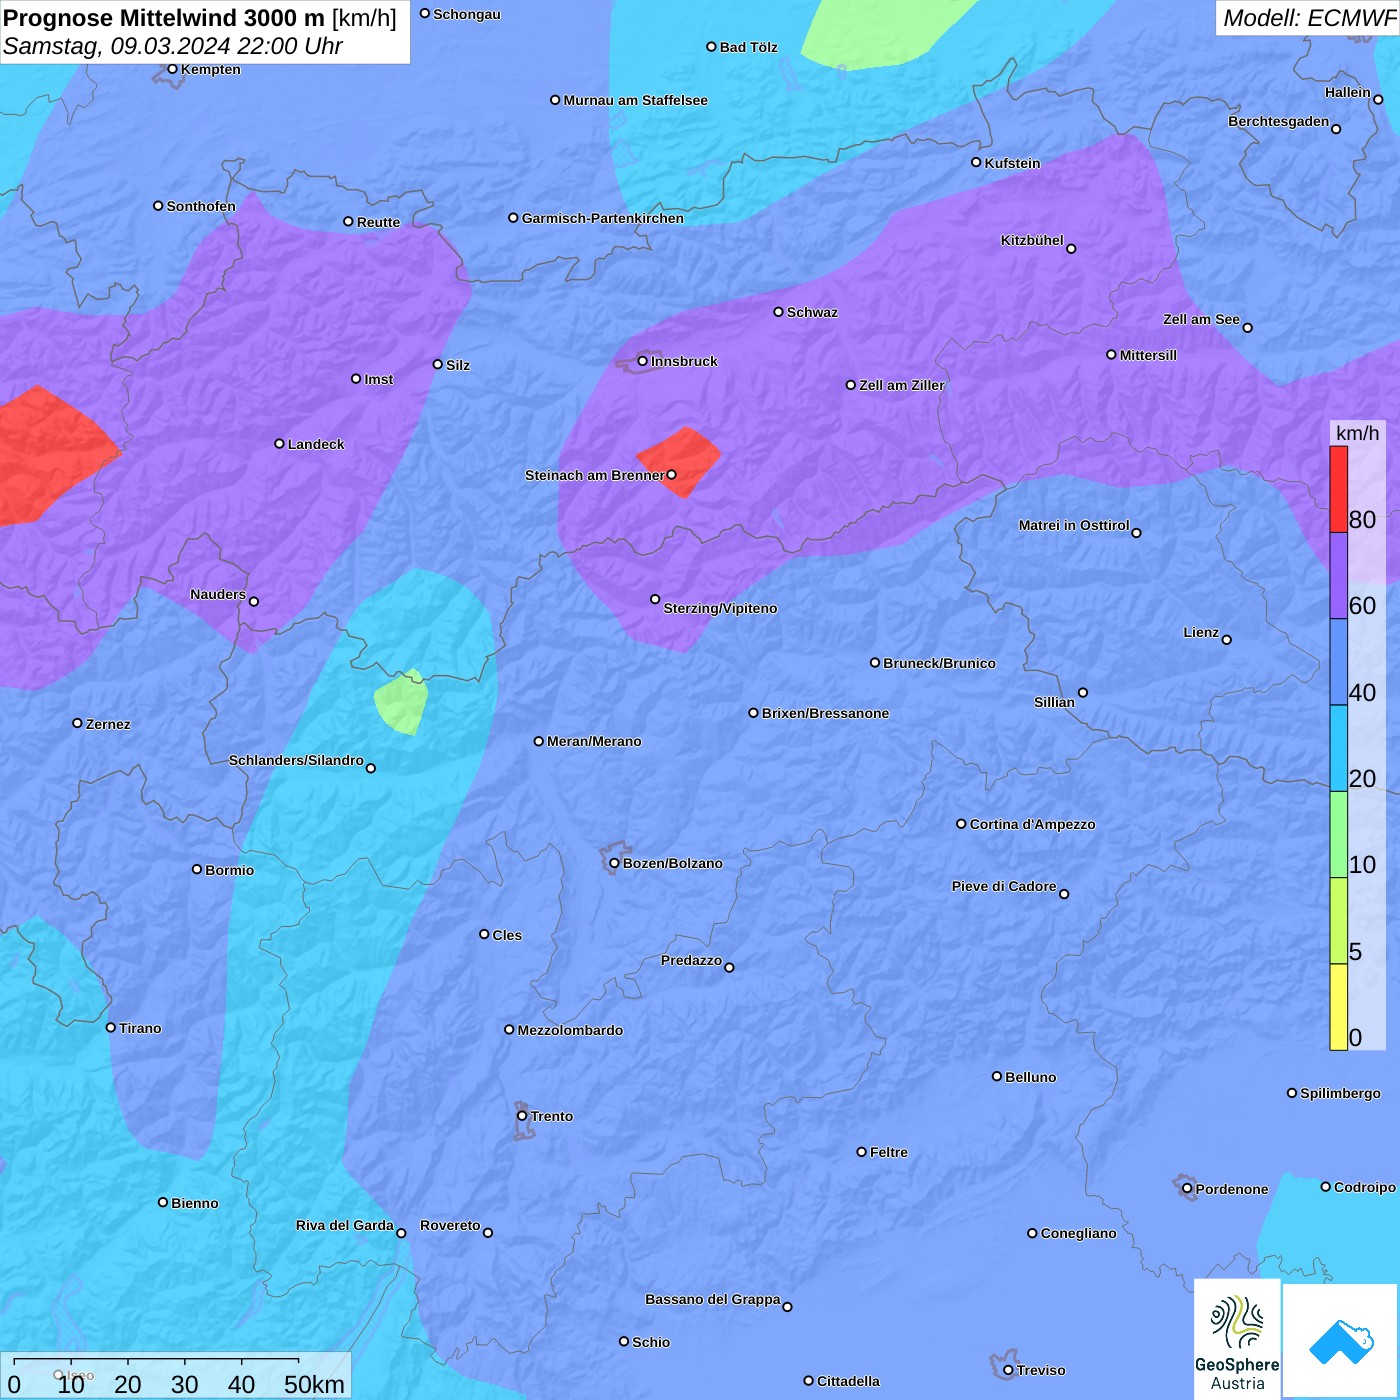This screenshot has width=1400, height=1400.
Task: Click the 'Cles' label
Action: pos(507,935)
